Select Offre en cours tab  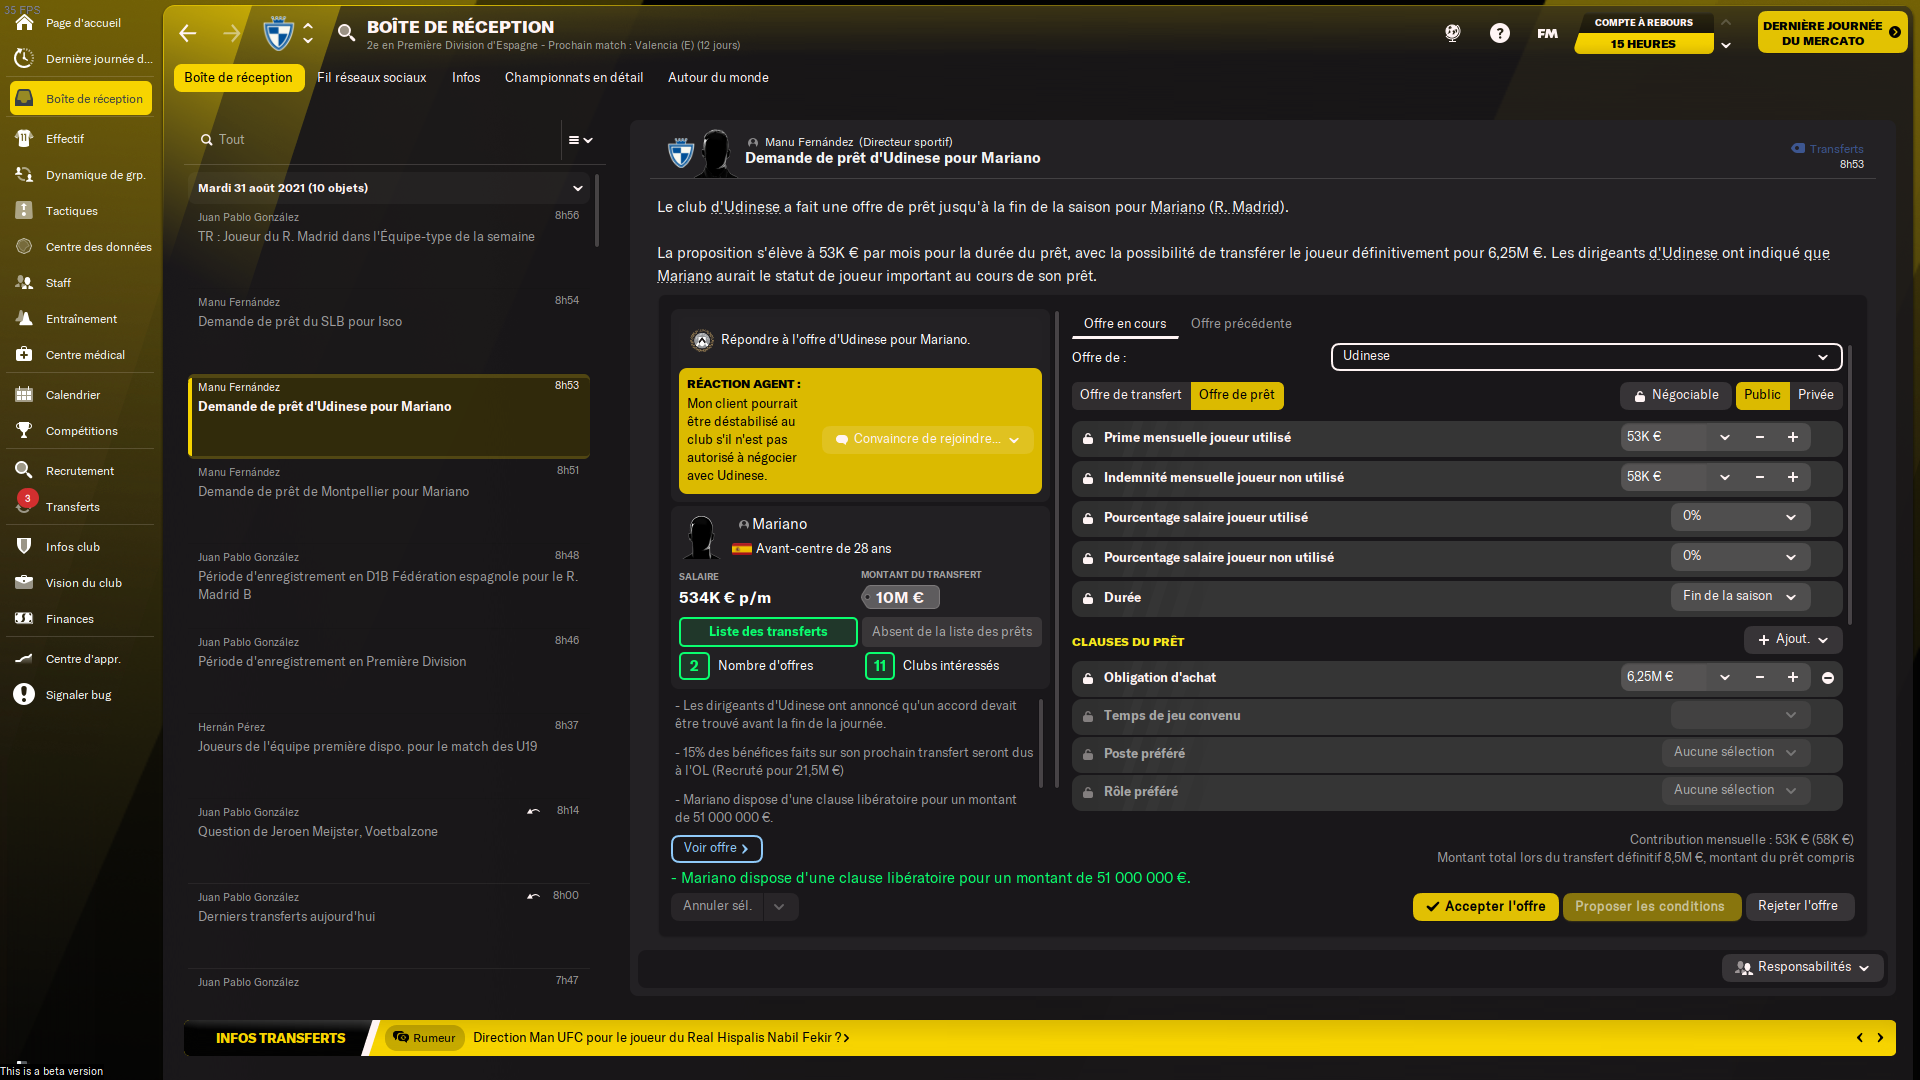coord(1125,324)
